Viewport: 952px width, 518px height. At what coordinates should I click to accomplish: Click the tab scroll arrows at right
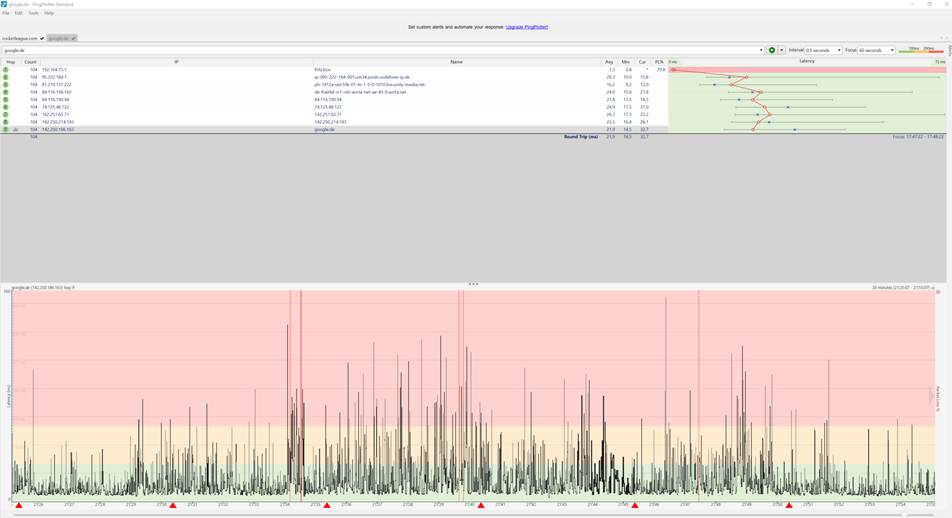pos(944,38)
